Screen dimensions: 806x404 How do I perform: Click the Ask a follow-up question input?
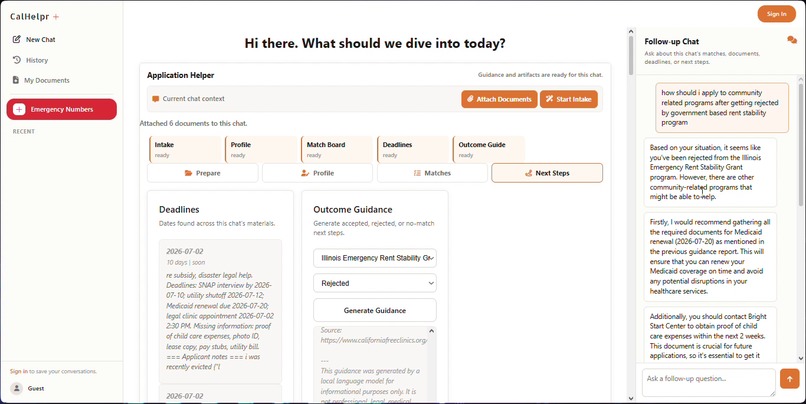[708, 382]
